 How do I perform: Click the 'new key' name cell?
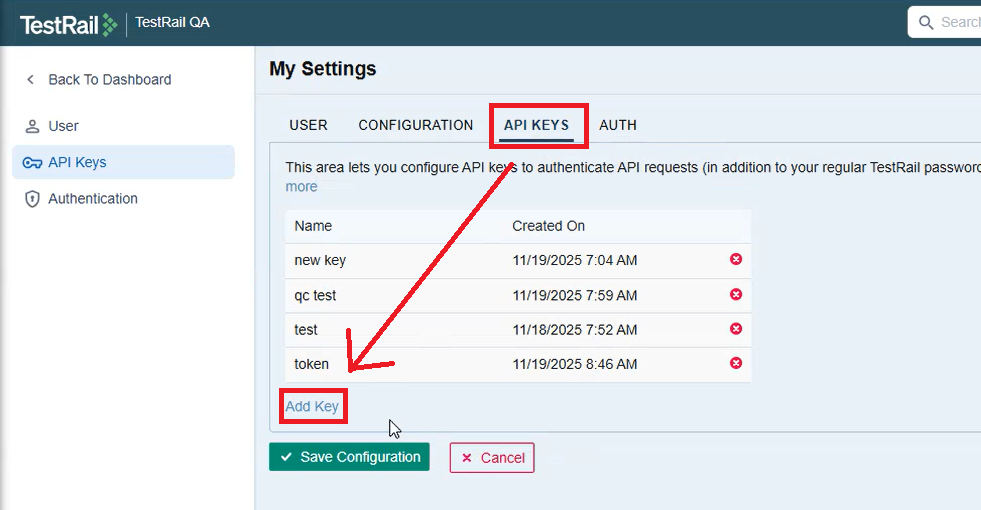(320, 260)
